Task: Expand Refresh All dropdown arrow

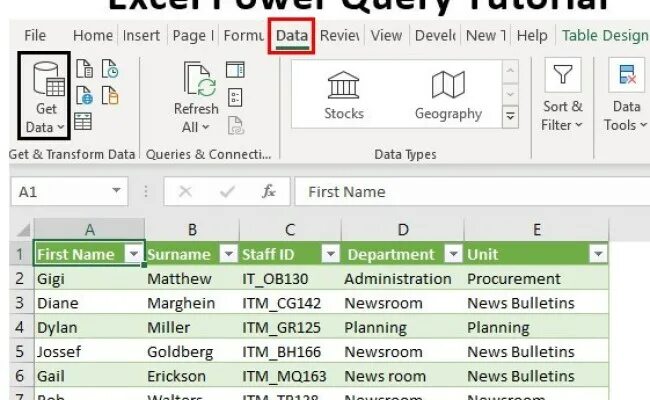Action: [206, 127]
